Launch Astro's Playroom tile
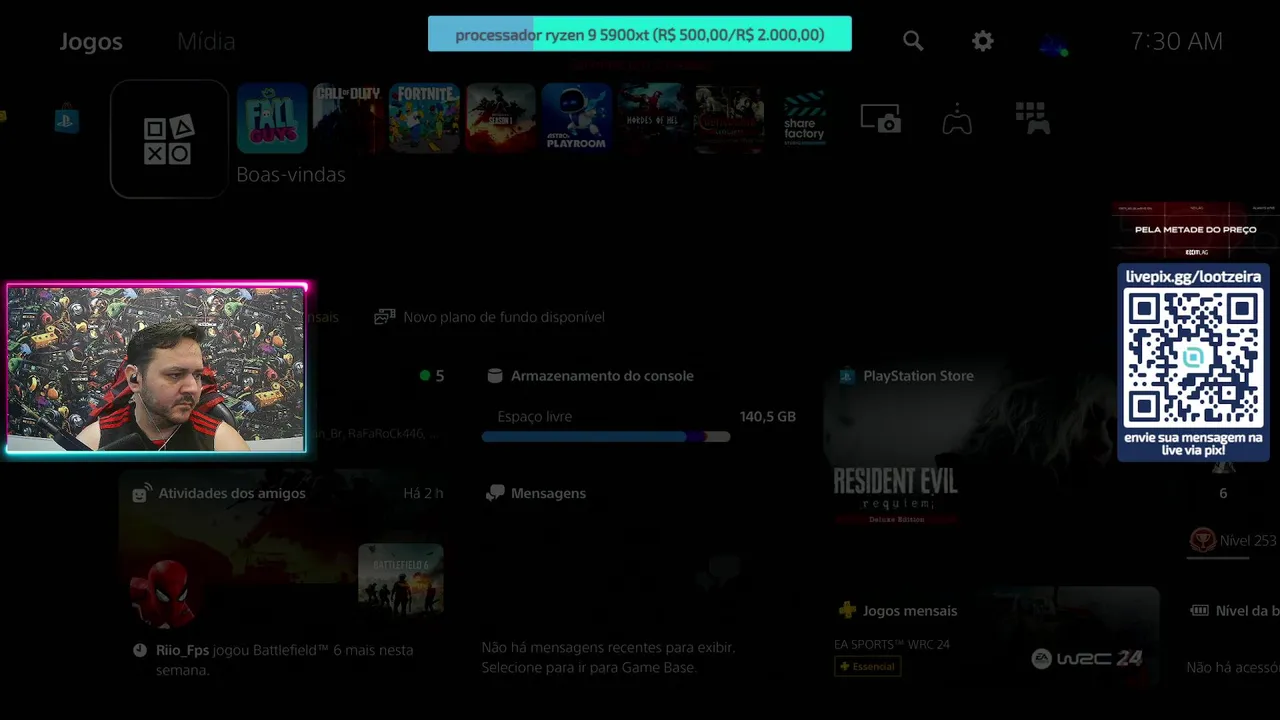 coord(576,118)
